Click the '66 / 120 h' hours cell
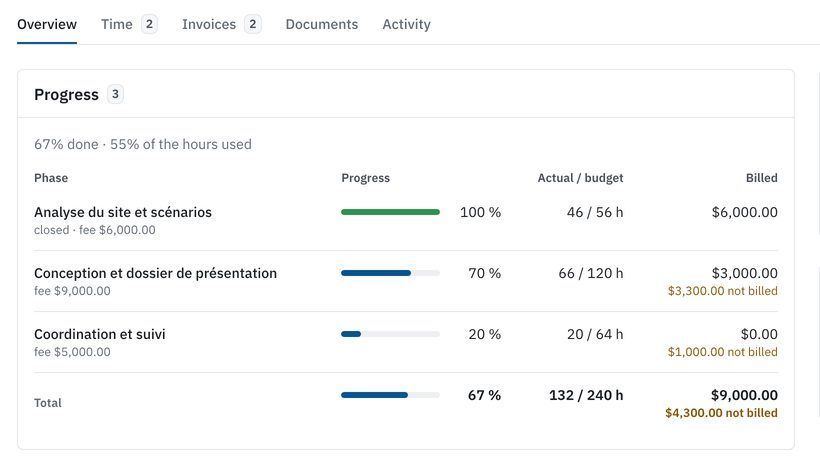Image resolution: width=820 pixels, height=470 pixels. [590, 273]
